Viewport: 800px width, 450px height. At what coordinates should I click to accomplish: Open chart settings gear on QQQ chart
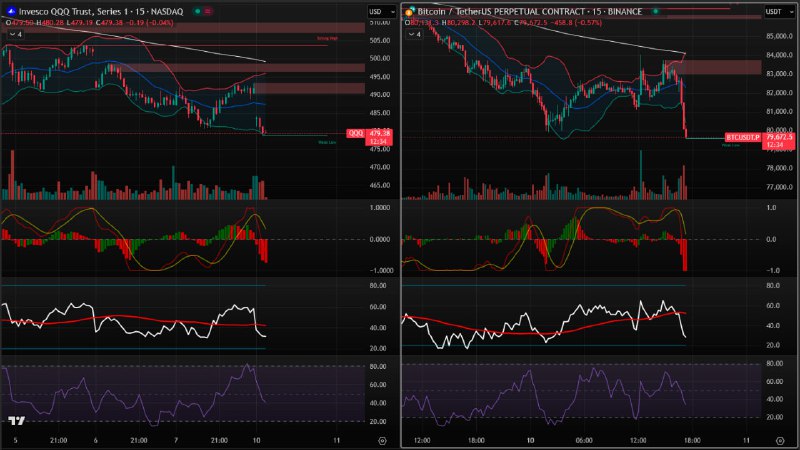[382, 440]
